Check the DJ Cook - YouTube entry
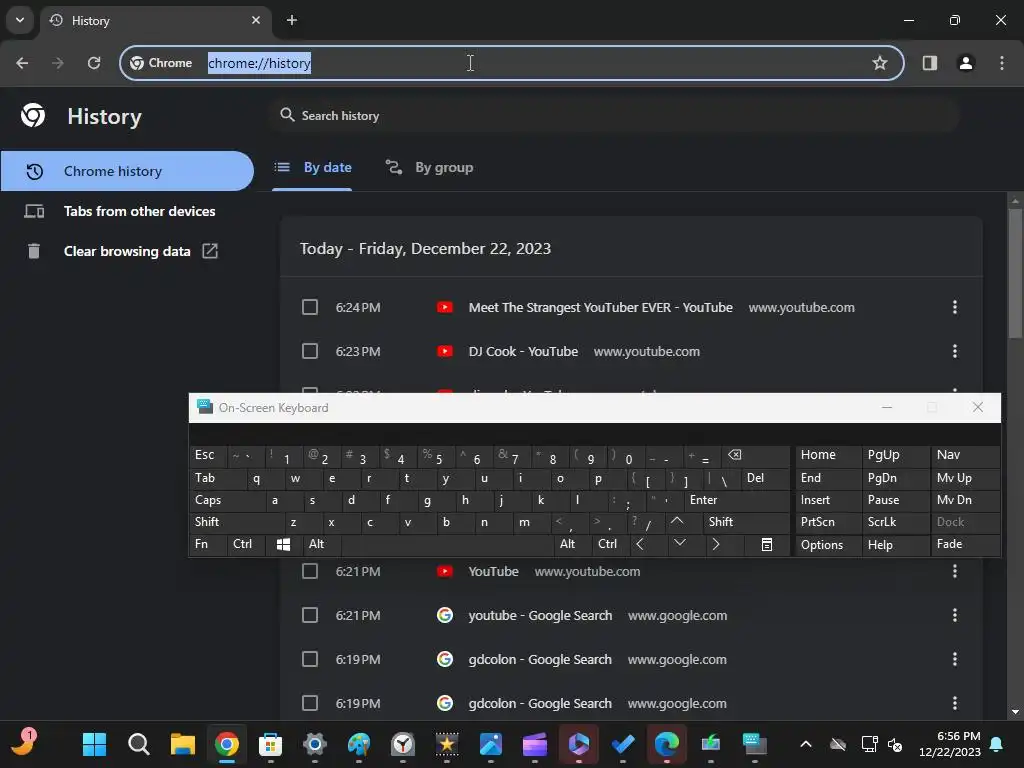Screen dimensions: 1024x768 coord(310,351)
